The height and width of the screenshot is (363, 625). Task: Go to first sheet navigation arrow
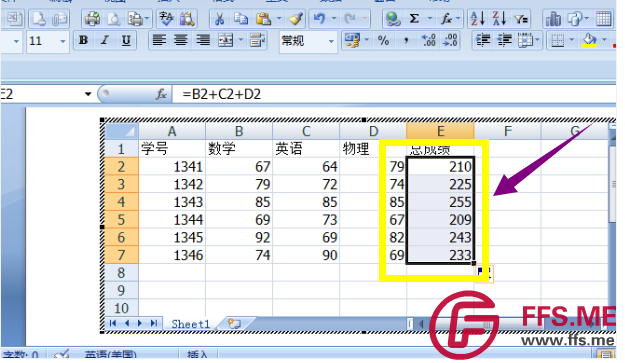pyautogui.click(x=113, y=323)
